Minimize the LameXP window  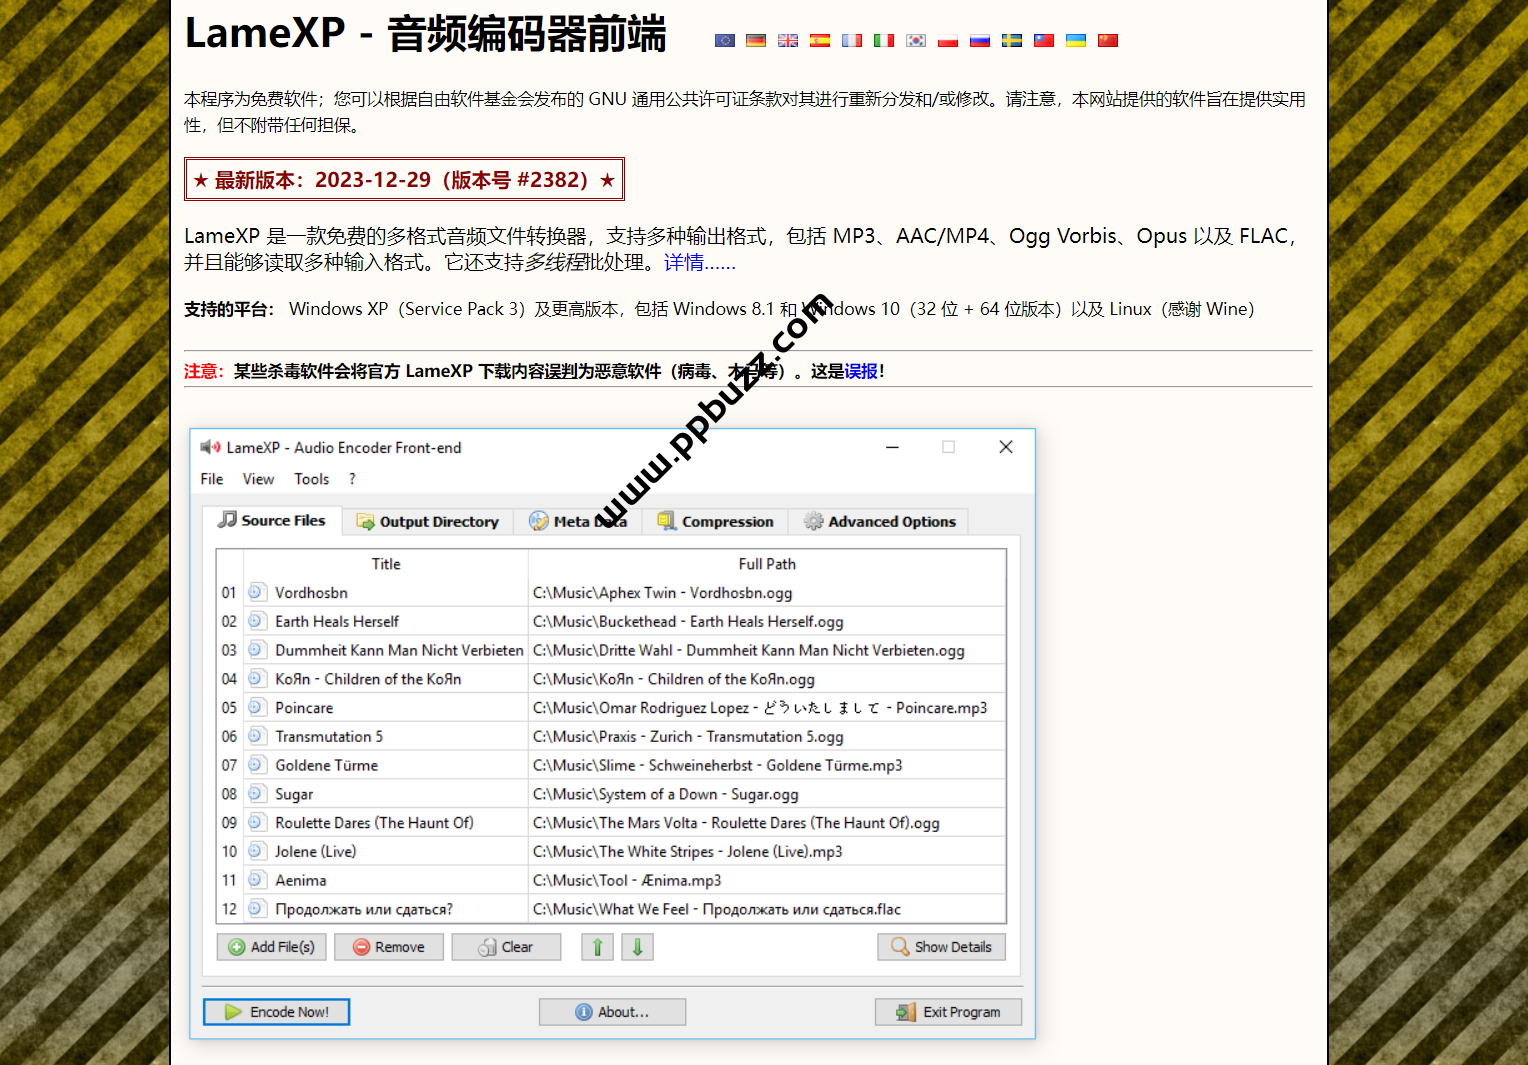892,447
